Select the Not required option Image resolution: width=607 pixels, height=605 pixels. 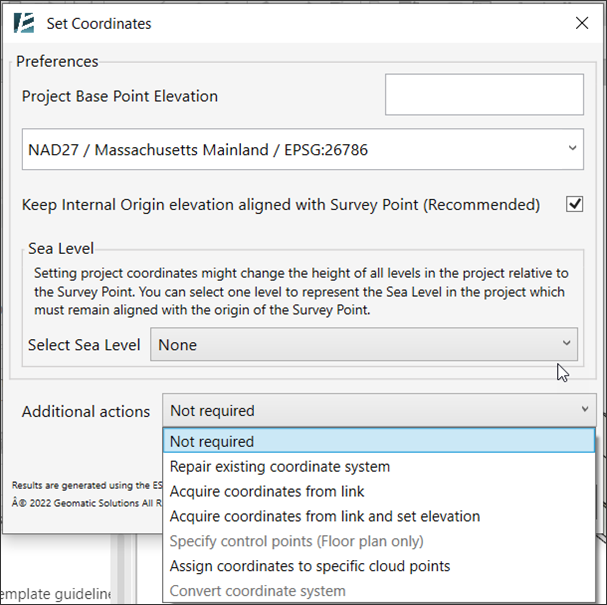[379, 440]
